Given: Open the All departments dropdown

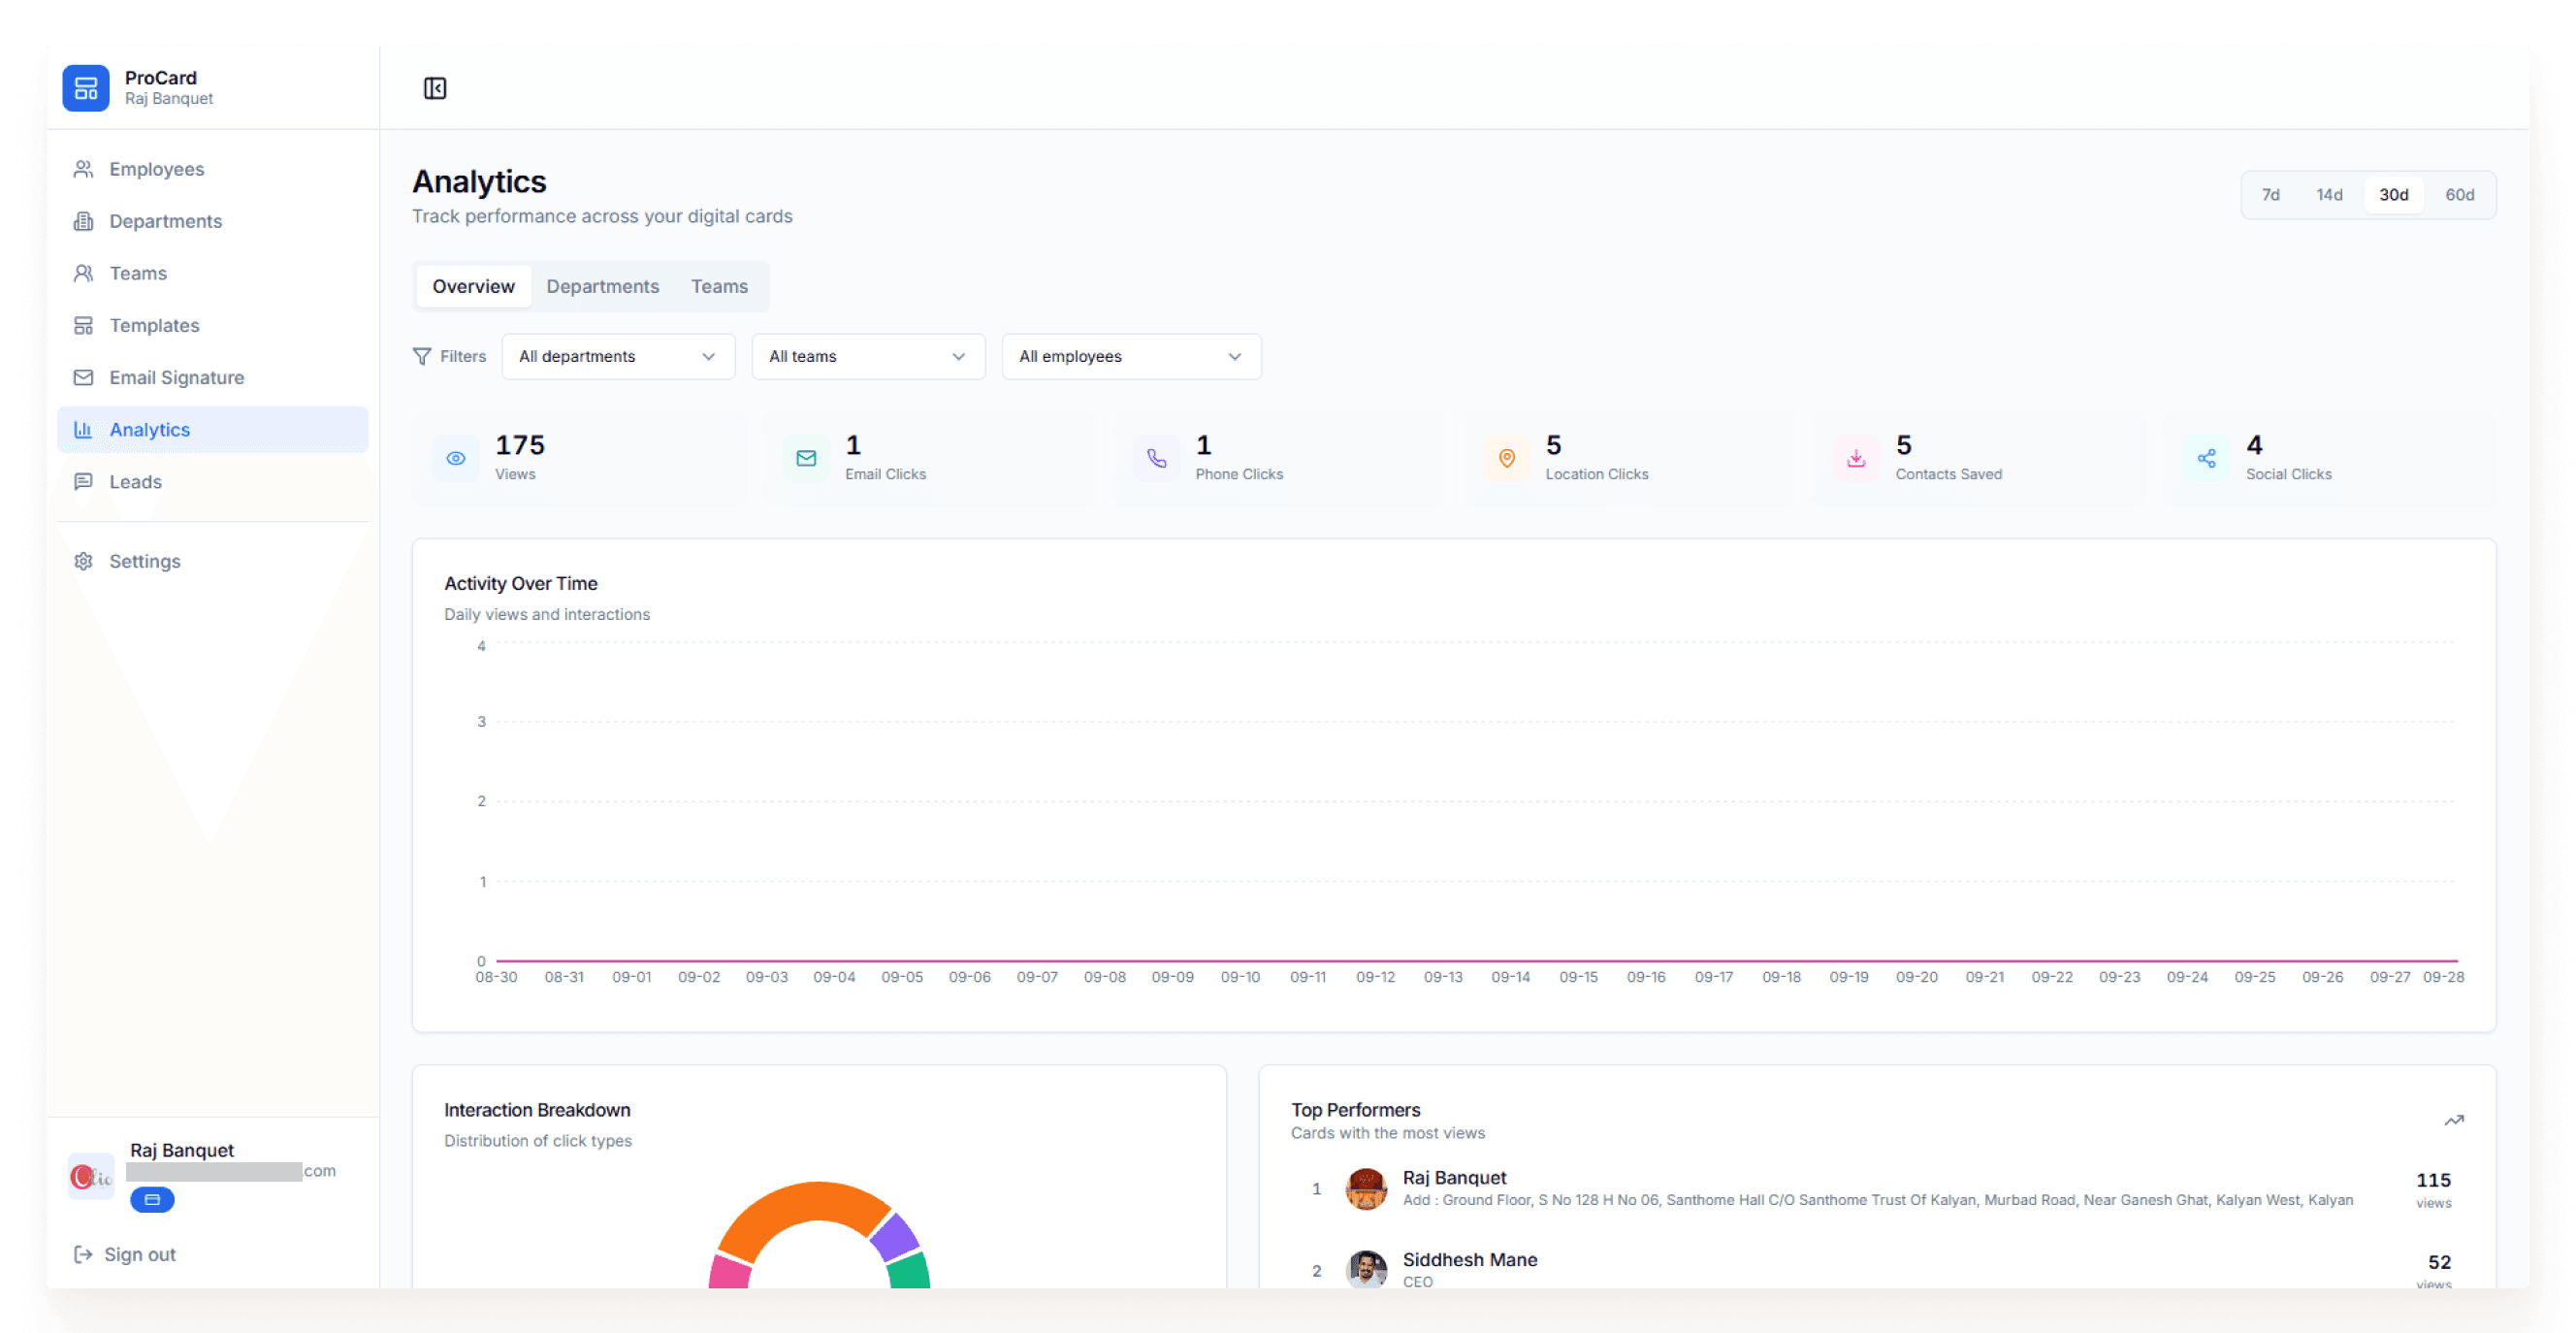Looking at the screenshot, I should (x=618, y=357).
